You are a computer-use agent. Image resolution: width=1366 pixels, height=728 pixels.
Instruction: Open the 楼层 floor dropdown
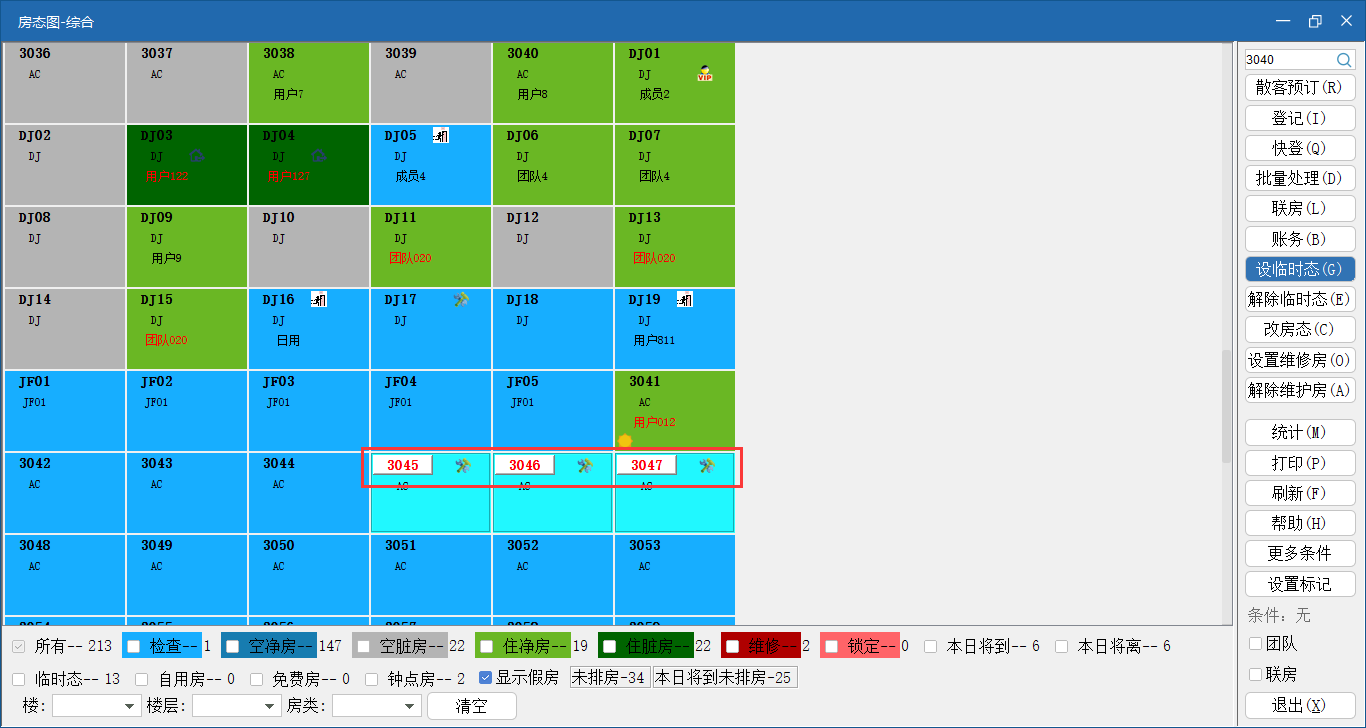(237, 706)
